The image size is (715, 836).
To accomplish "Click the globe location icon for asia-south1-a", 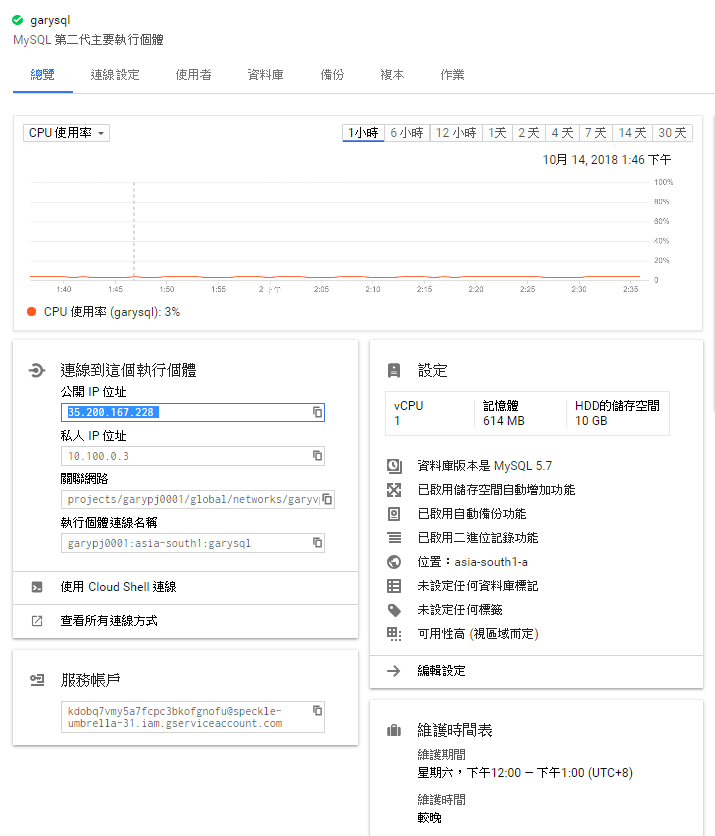I will 394,562.
